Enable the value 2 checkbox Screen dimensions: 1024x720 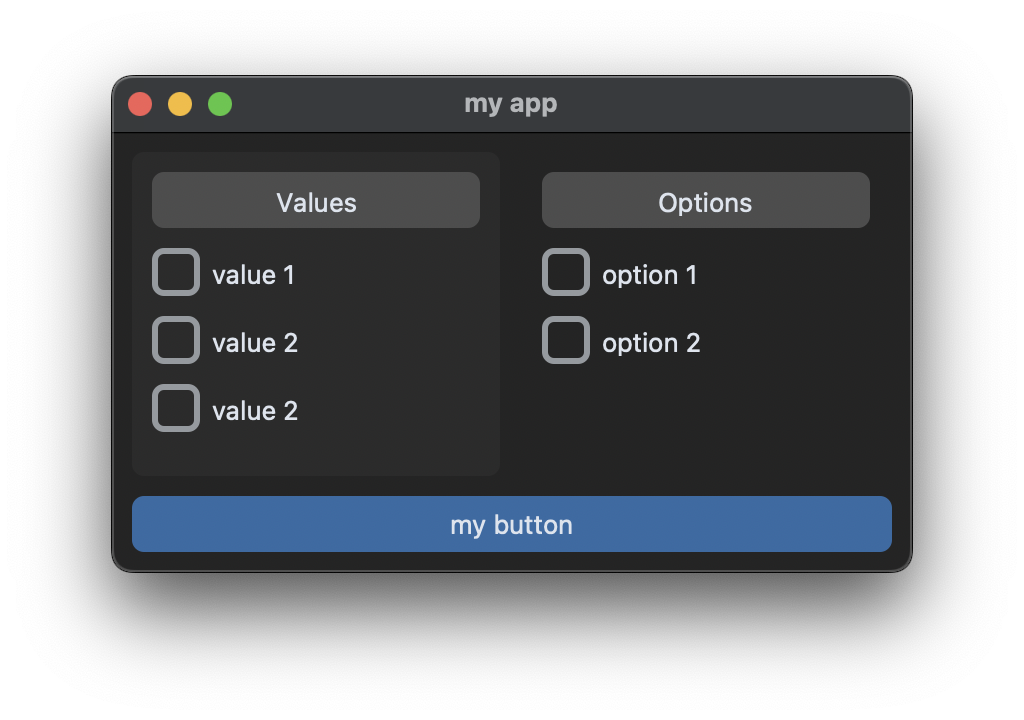pos(176,340)
